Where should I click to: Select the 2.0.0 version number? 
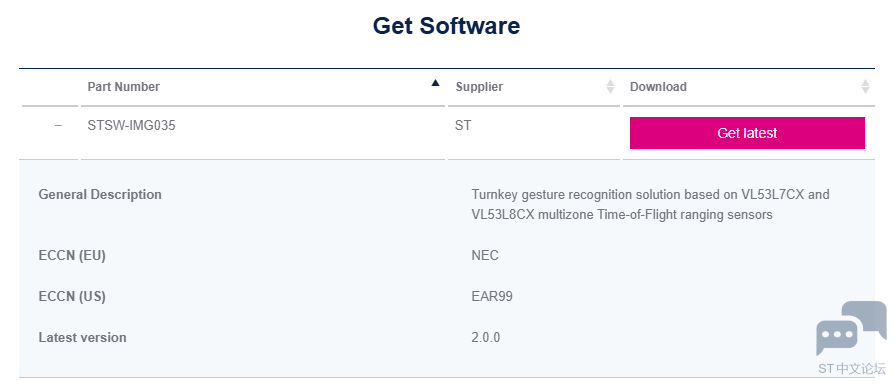pos(486,338)
